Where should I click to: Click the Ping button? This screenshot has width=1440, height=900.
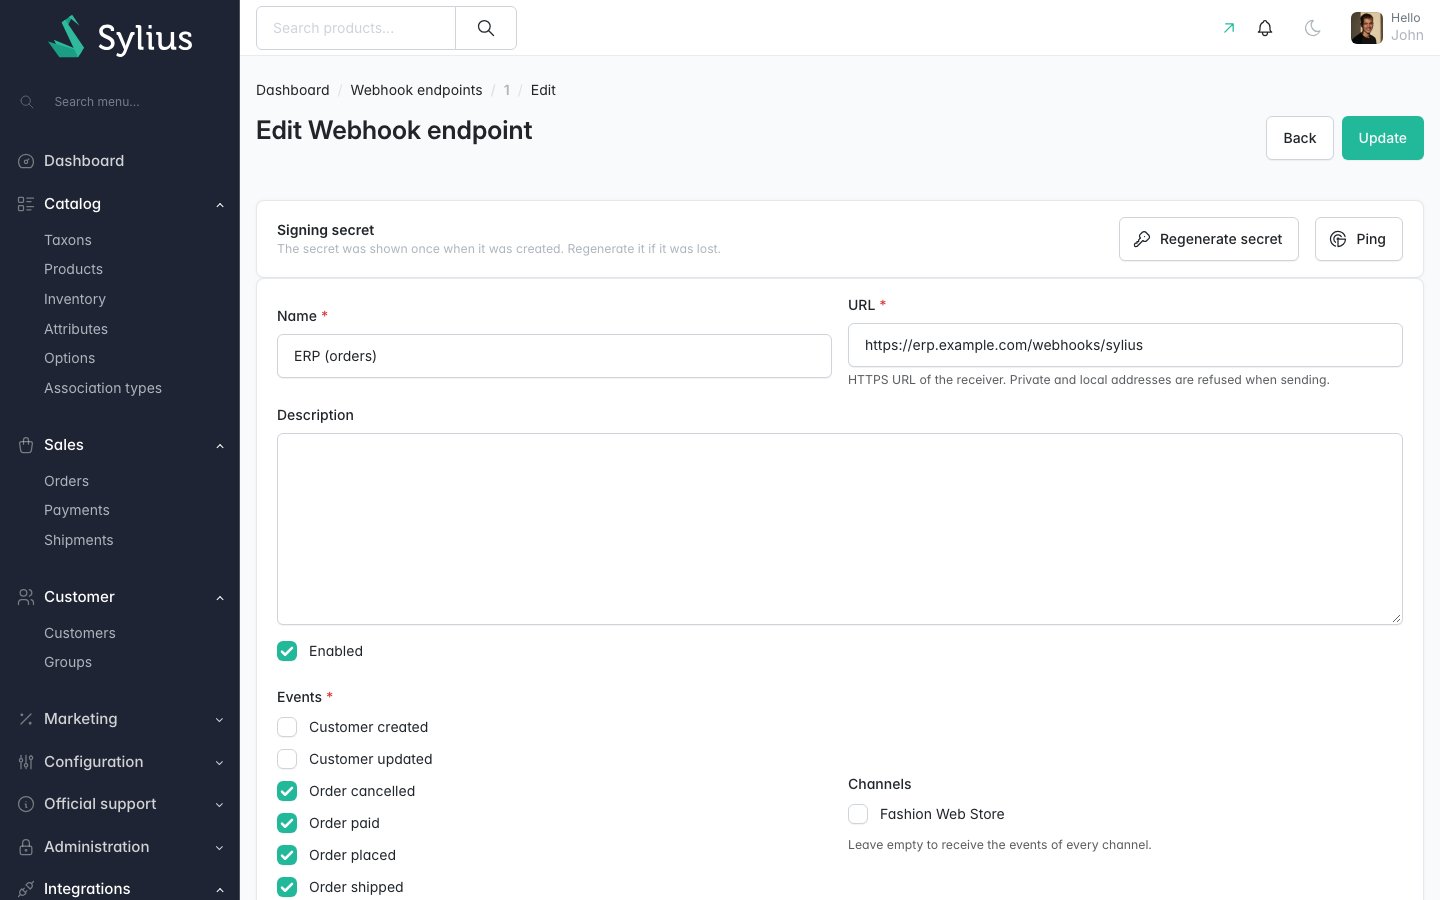(1358, 239)
